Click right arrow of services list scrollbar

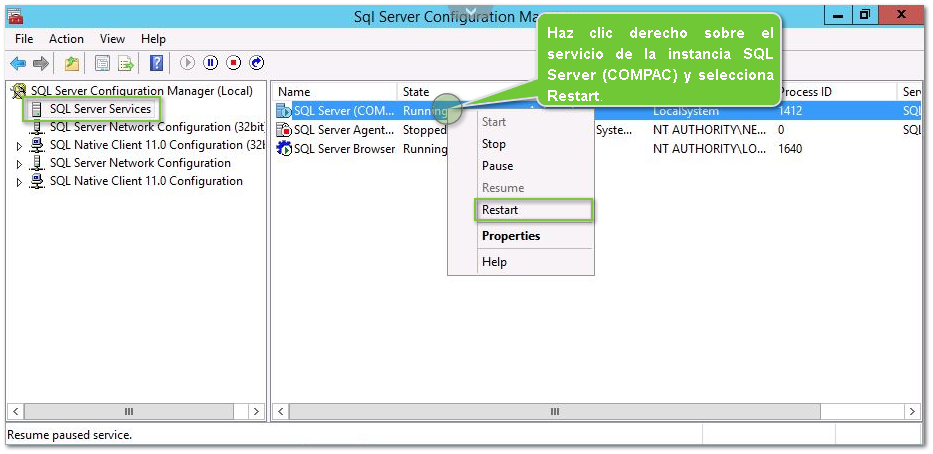click(x=911, y=412)
